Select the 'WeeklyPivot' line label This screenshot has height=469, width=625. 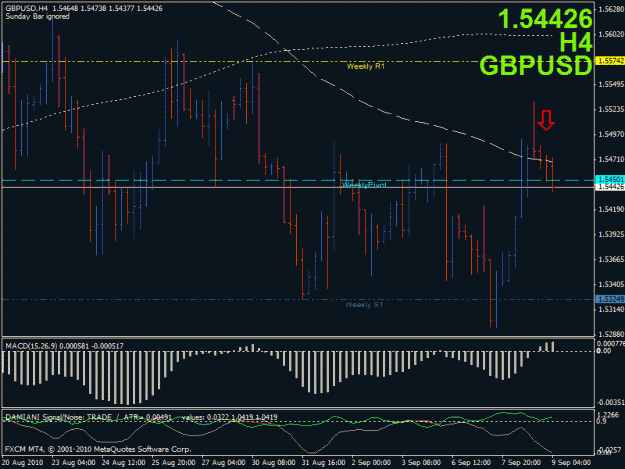point(364,185)
